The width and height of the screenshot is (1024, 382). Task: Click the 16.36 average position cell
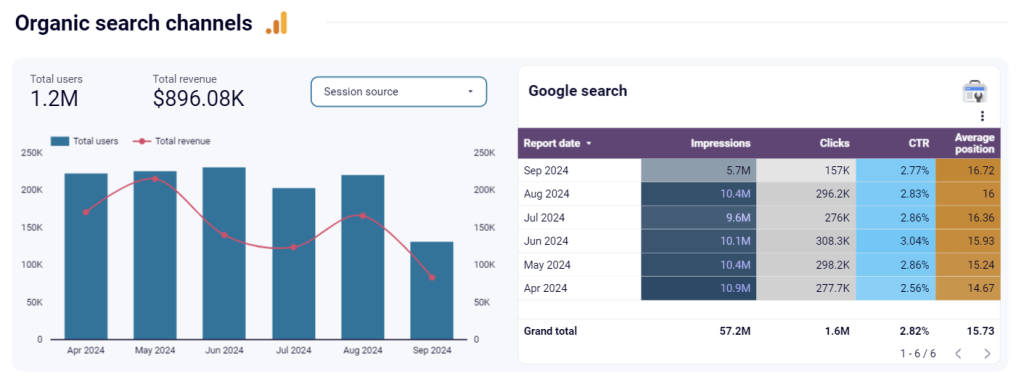968,217
